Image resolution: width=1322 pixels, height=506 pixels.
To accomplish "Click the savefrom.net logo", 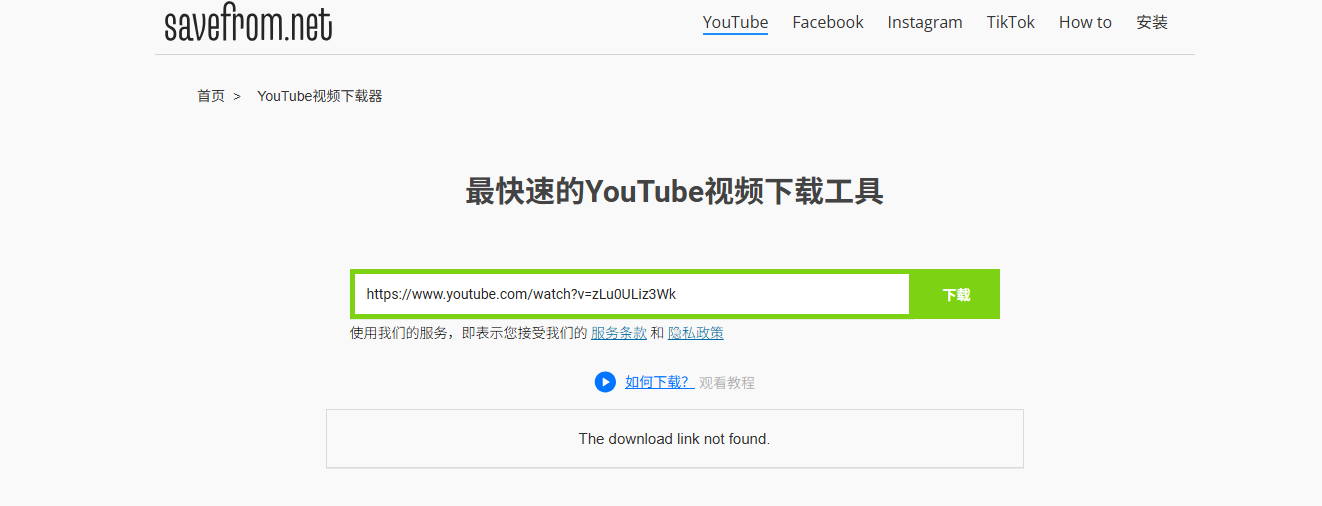I will (x=248, y=24).
